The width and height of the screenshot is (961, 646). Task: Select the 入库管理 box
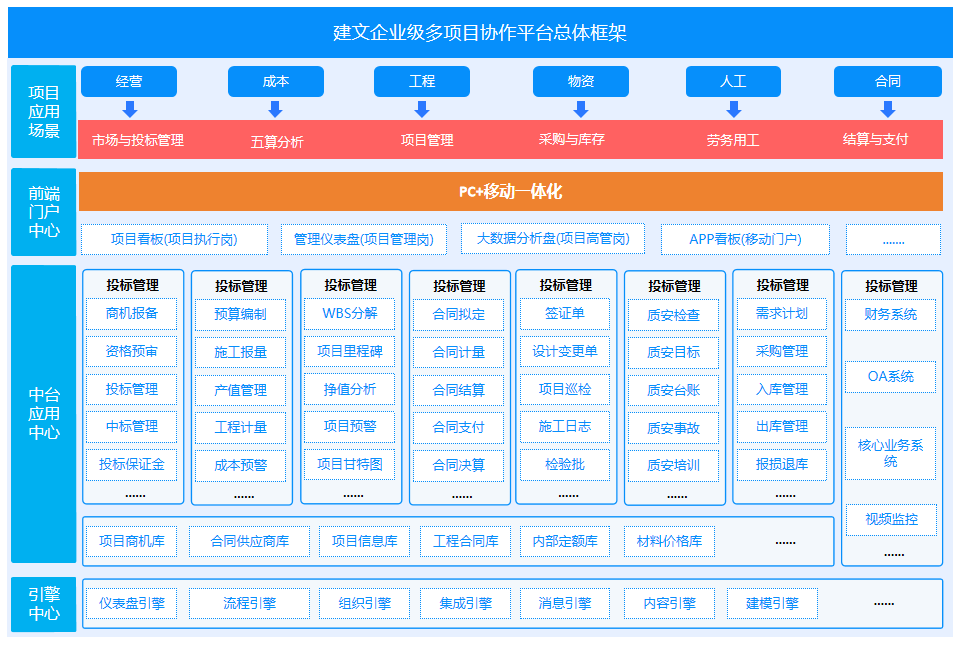tap(781, 389)
